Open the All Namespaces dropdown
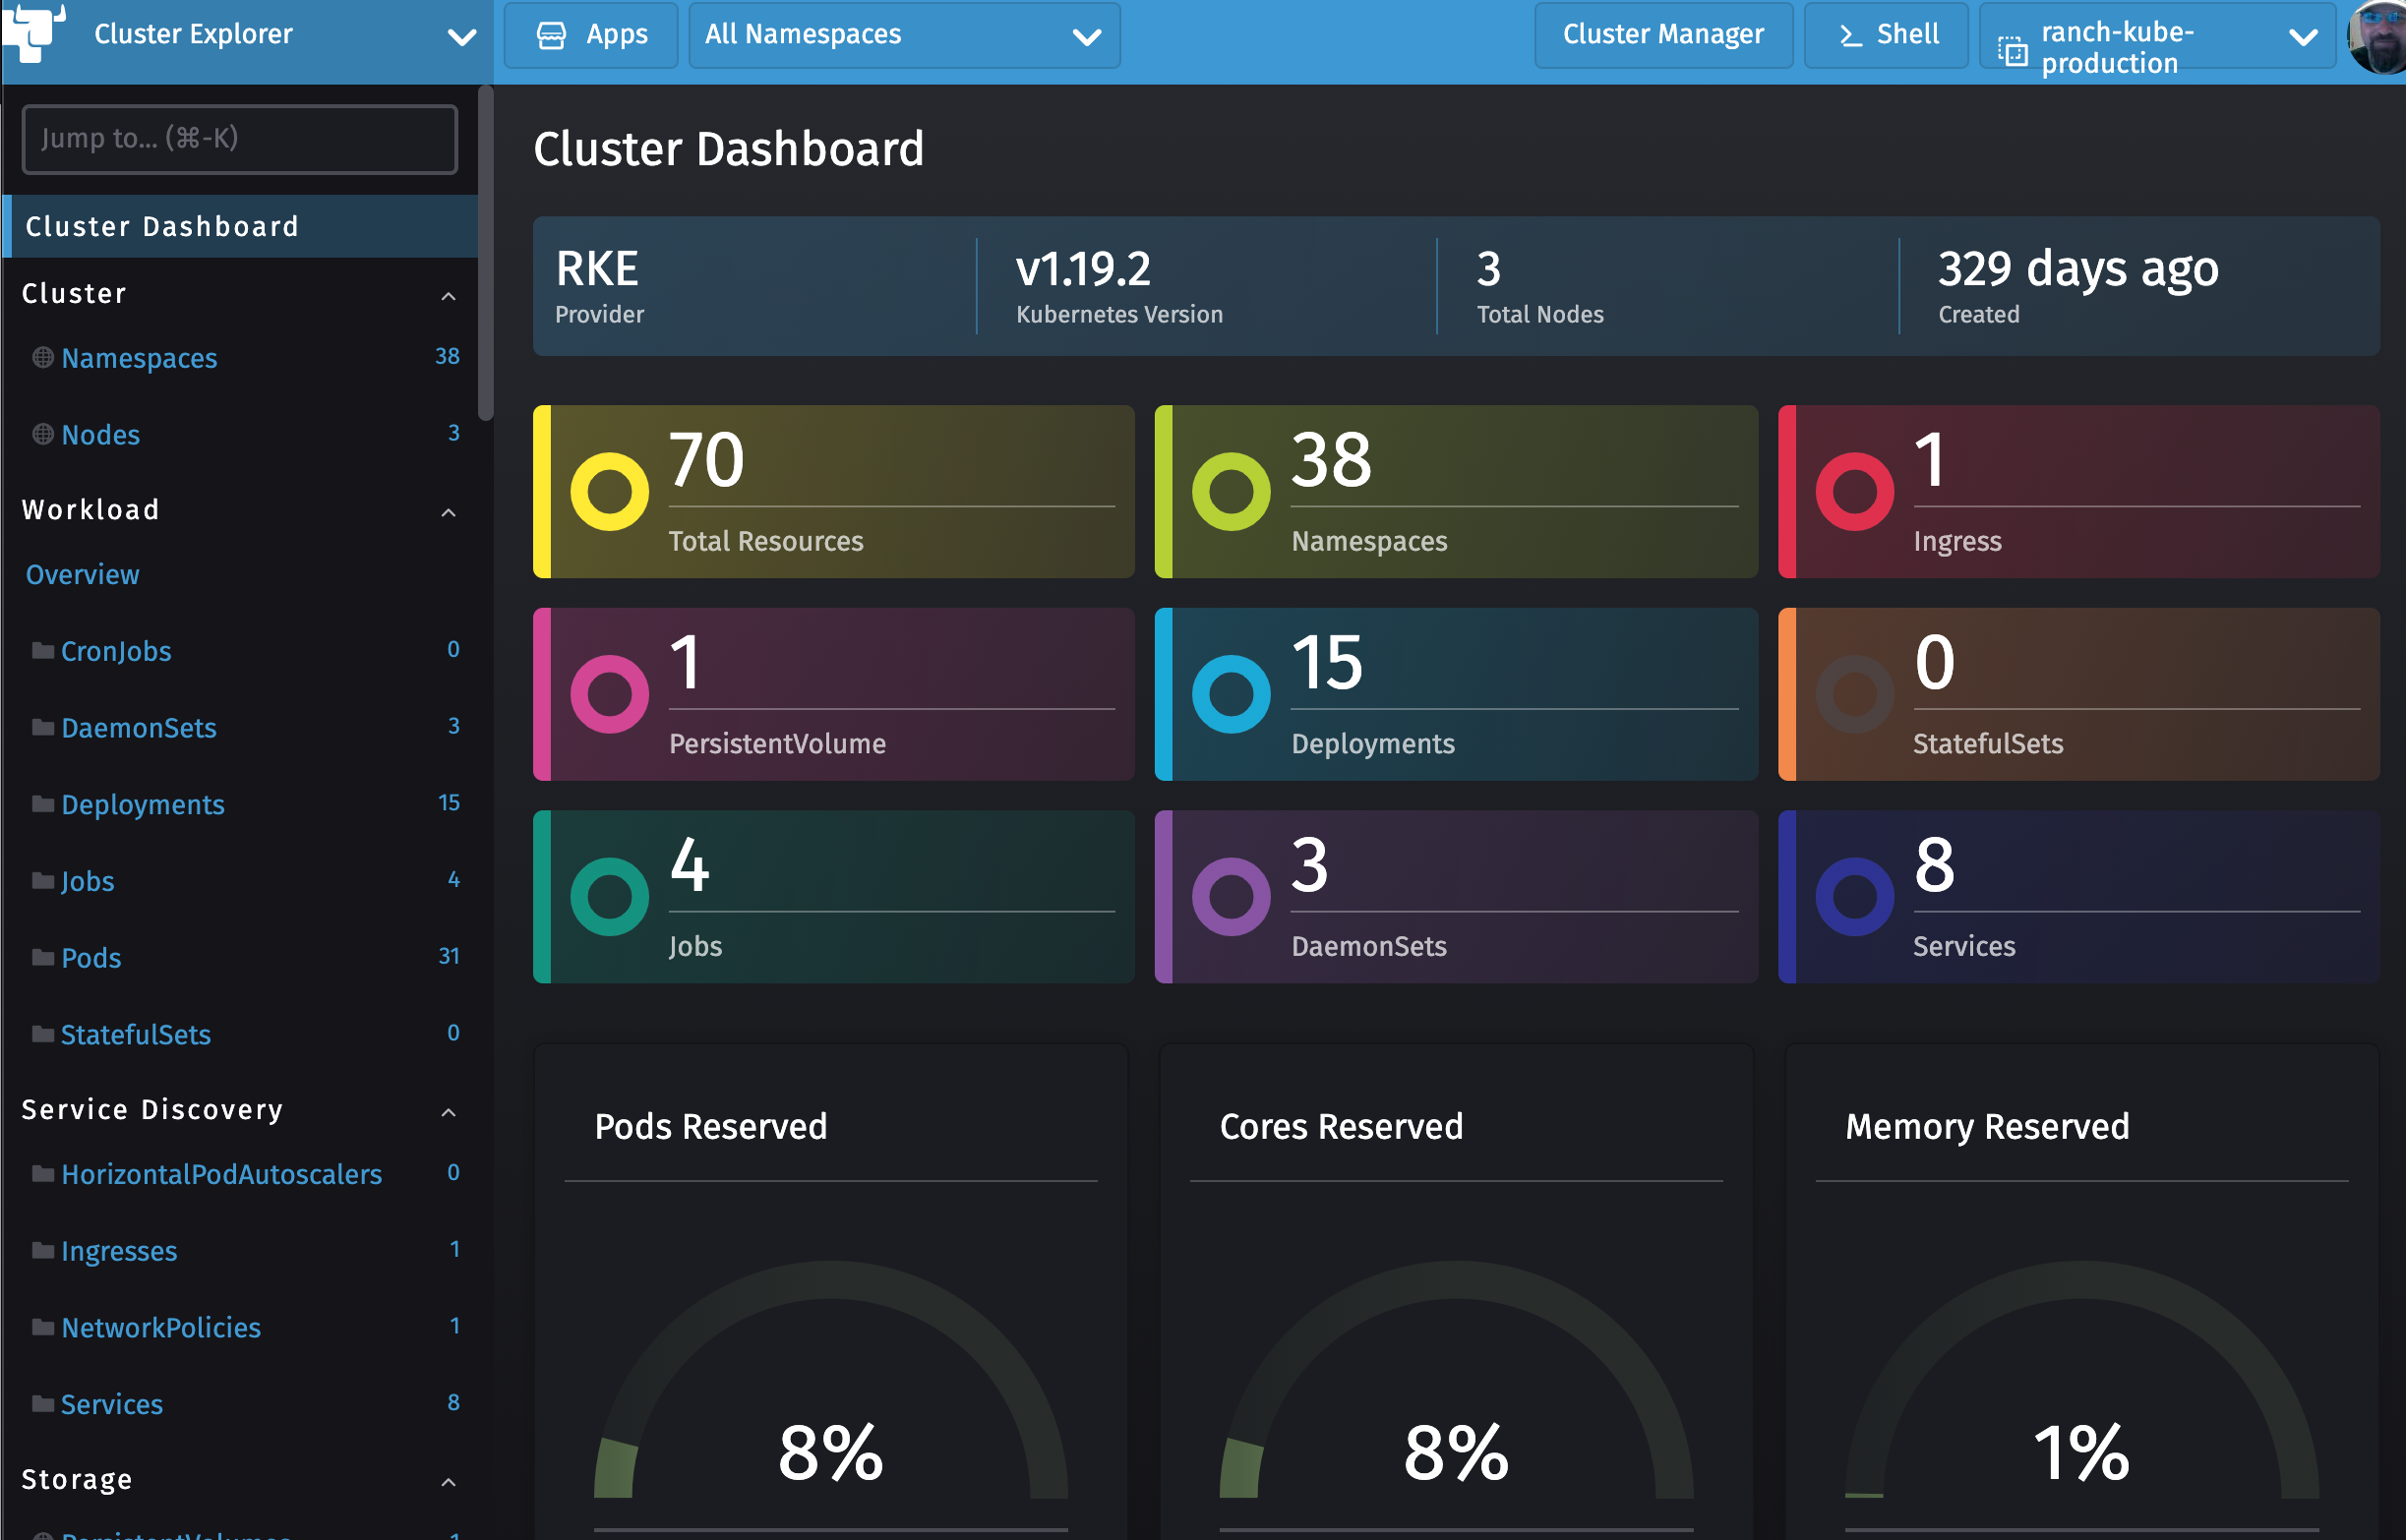 click(x=903, y=35)
